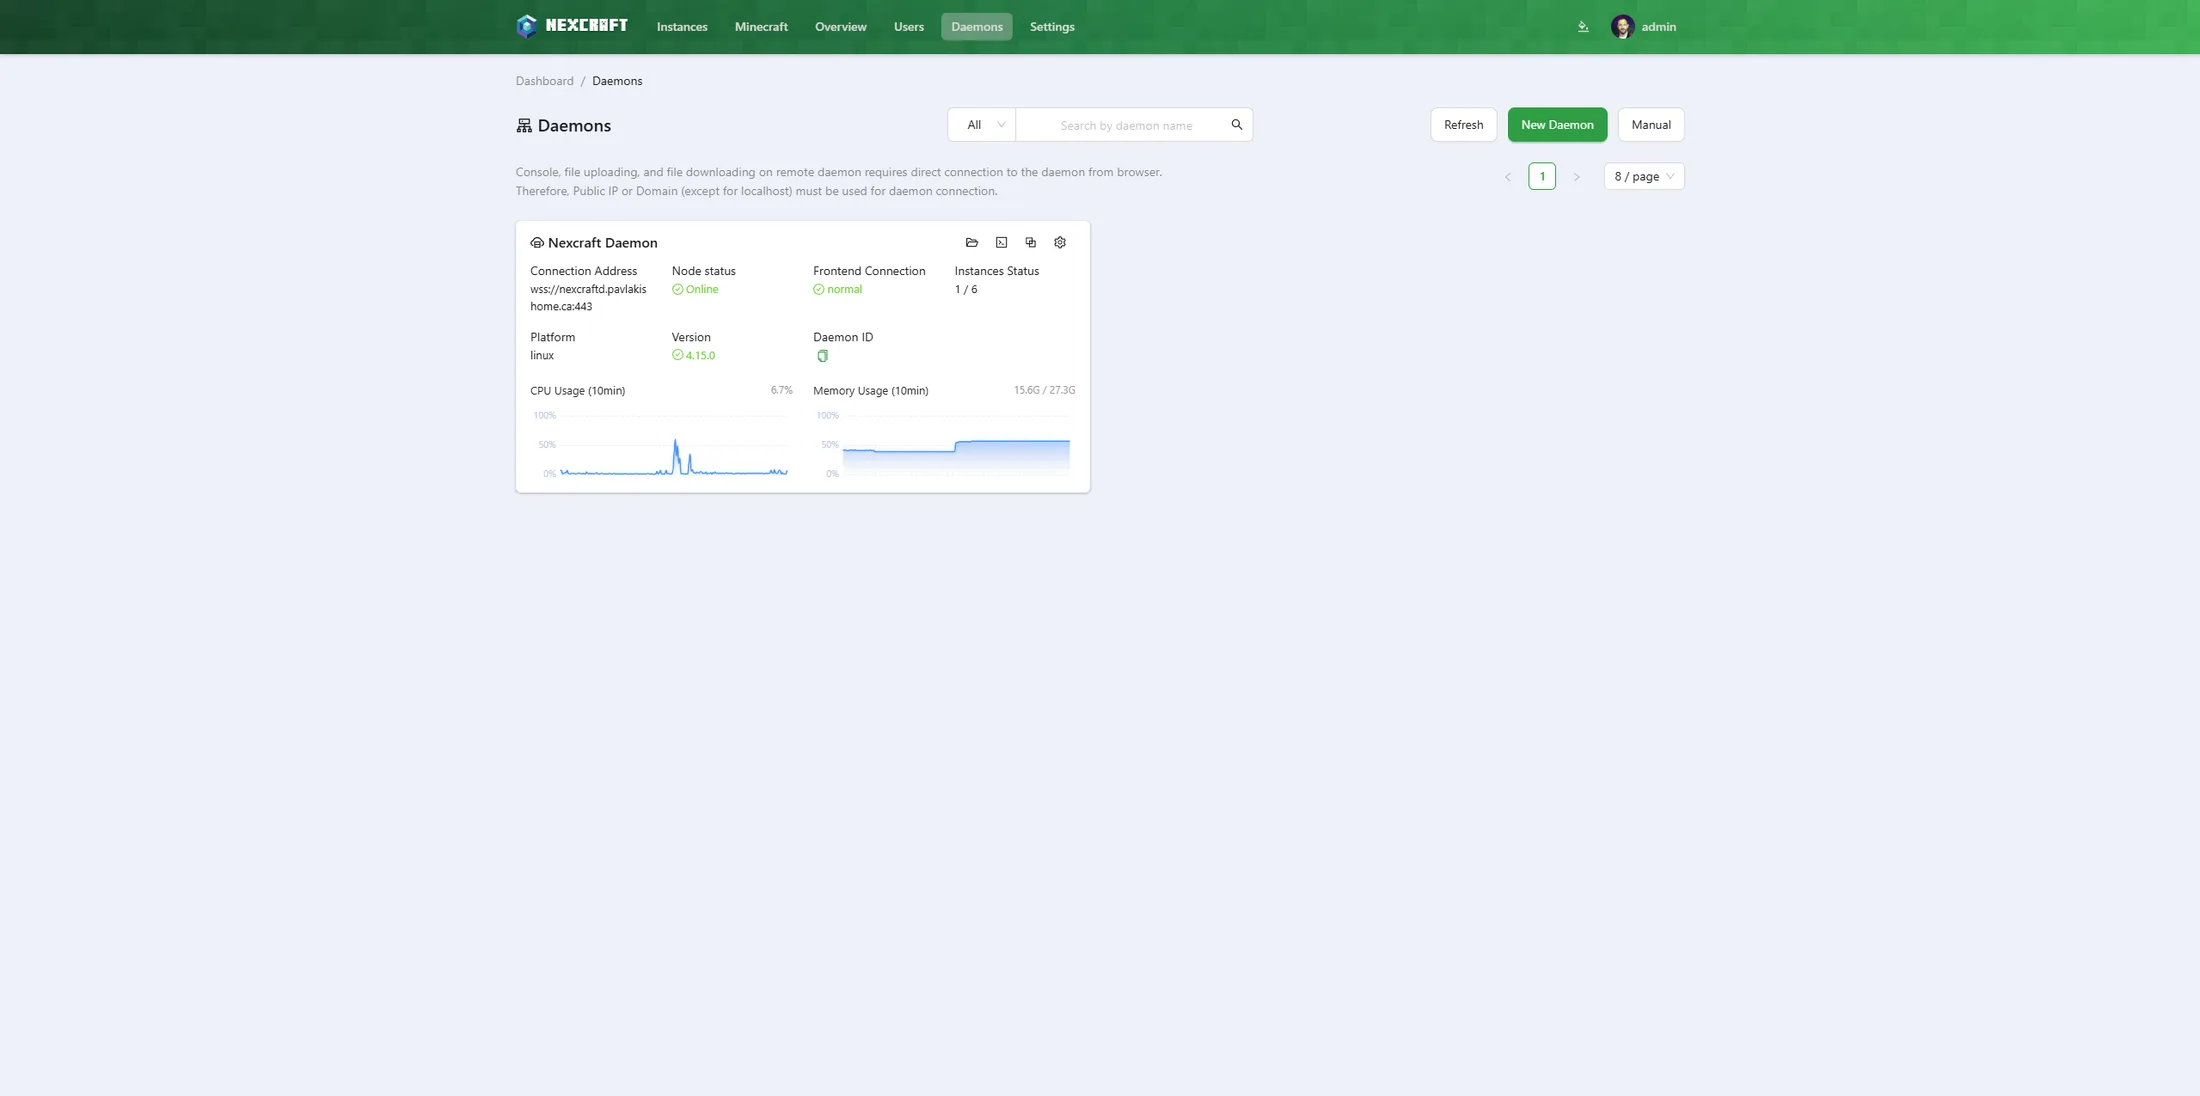Open the 8 / page dropdown
The width and height of the screenshot is (2200, 1096).
[1644, 177]
